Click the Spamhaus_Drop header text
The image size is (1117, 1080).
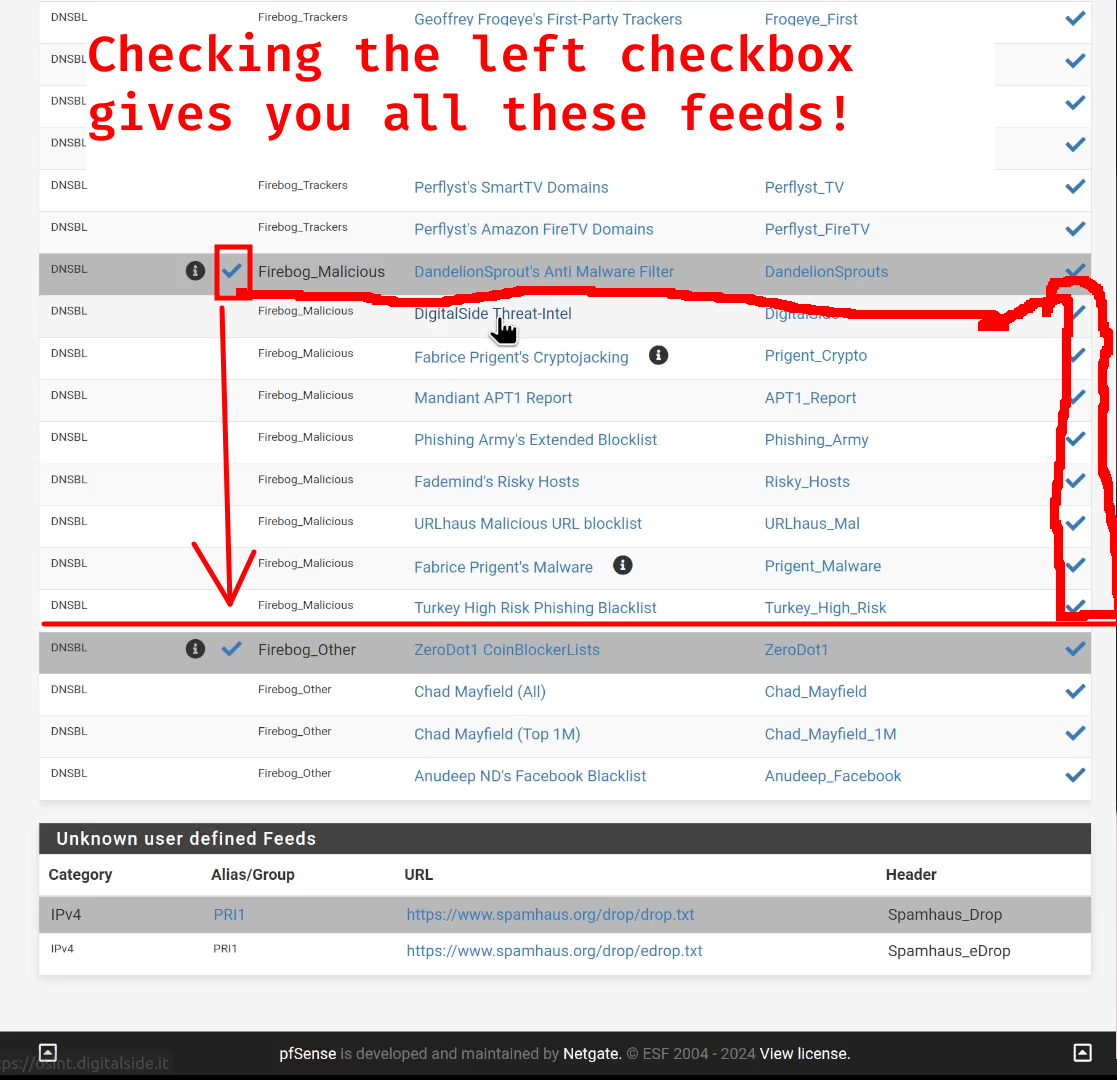(945, 914)
